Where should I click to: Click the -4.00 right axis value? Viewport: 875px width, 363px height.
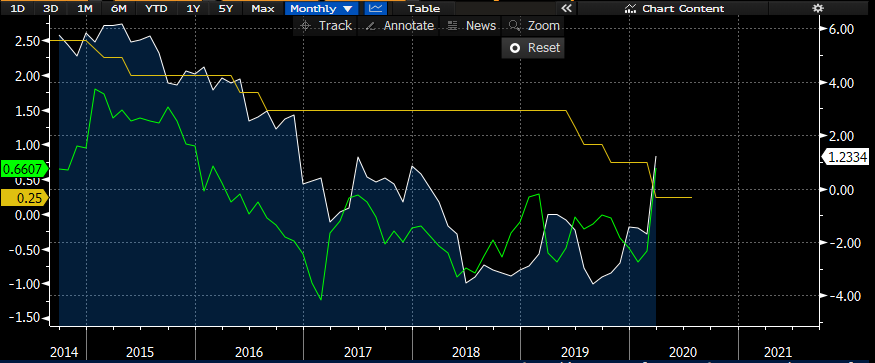pos(840,296)
